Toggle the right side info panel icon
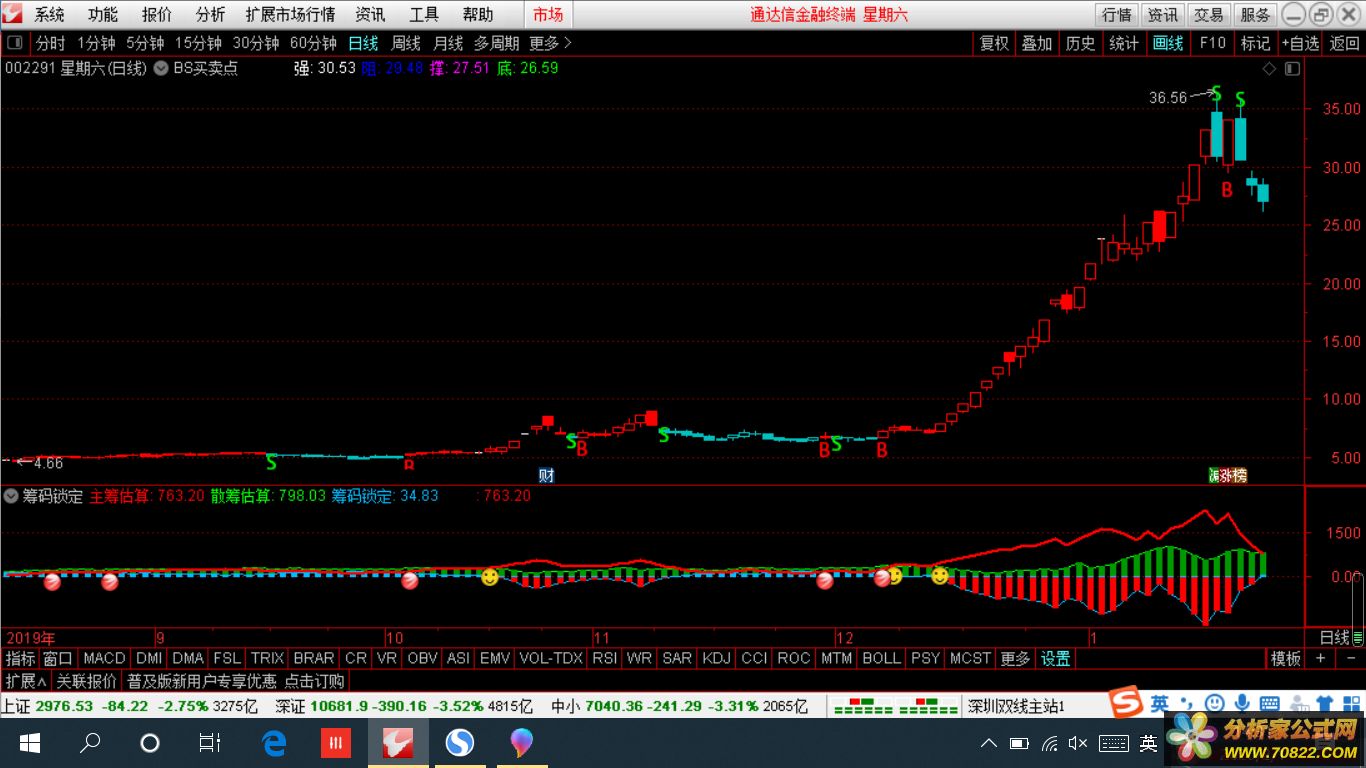The height and width of the screenshot is (768, 1366). pos(1292,69)
